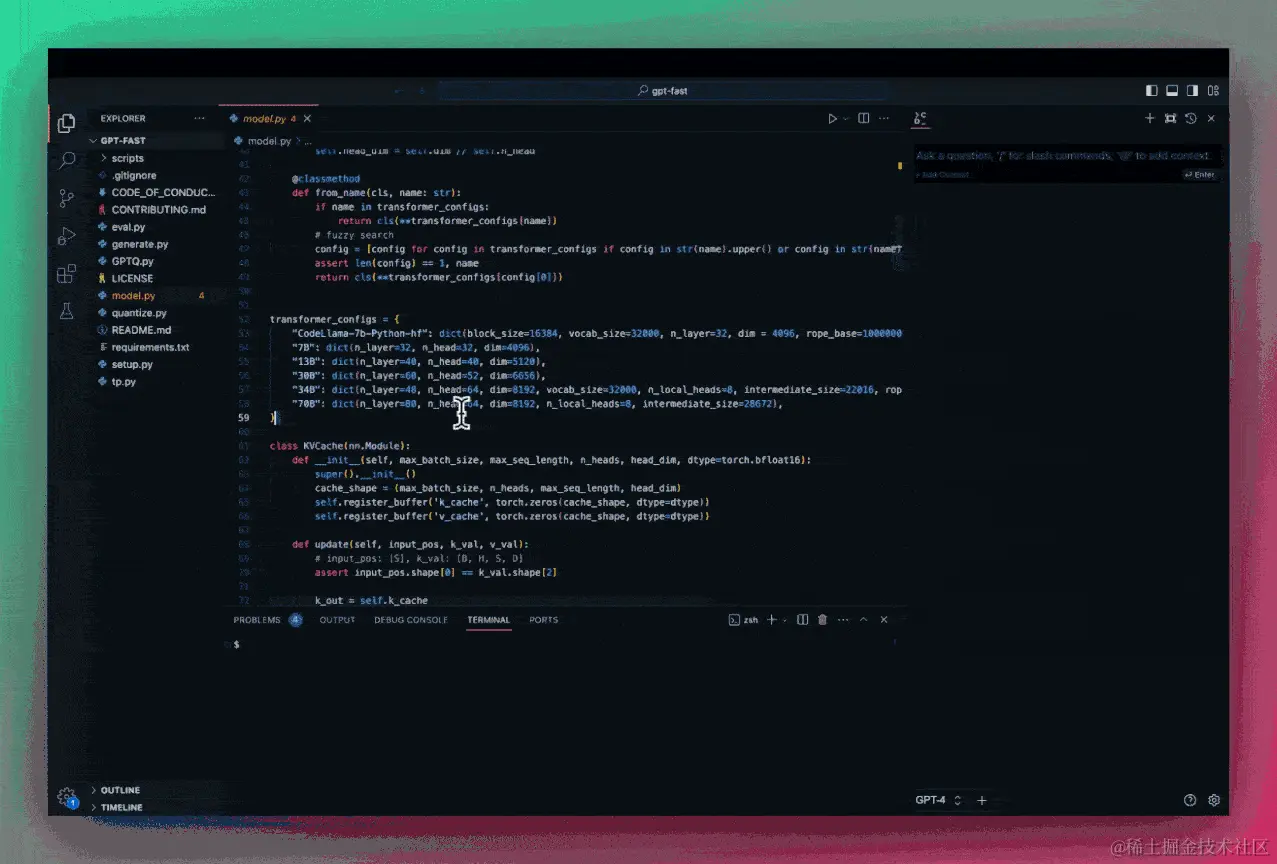Open the Run and Debug view

coord(66,236)
